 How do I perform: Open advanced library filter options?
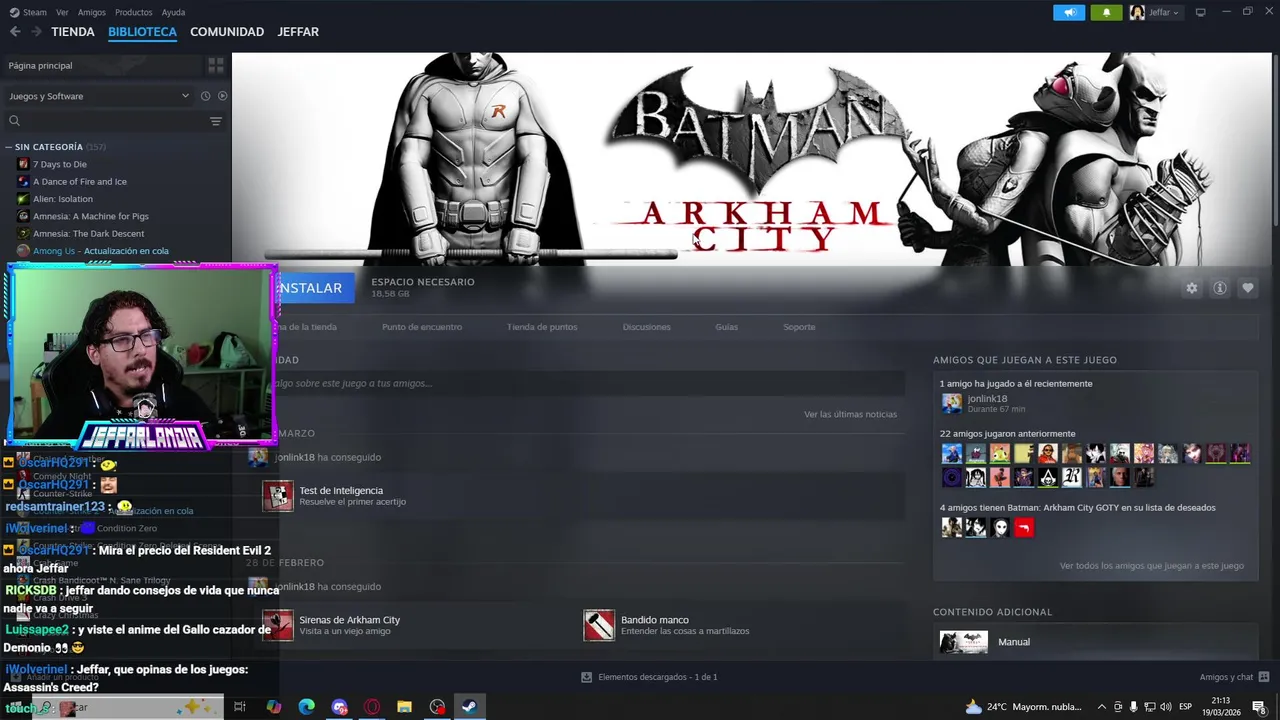[x=216, y=121]
